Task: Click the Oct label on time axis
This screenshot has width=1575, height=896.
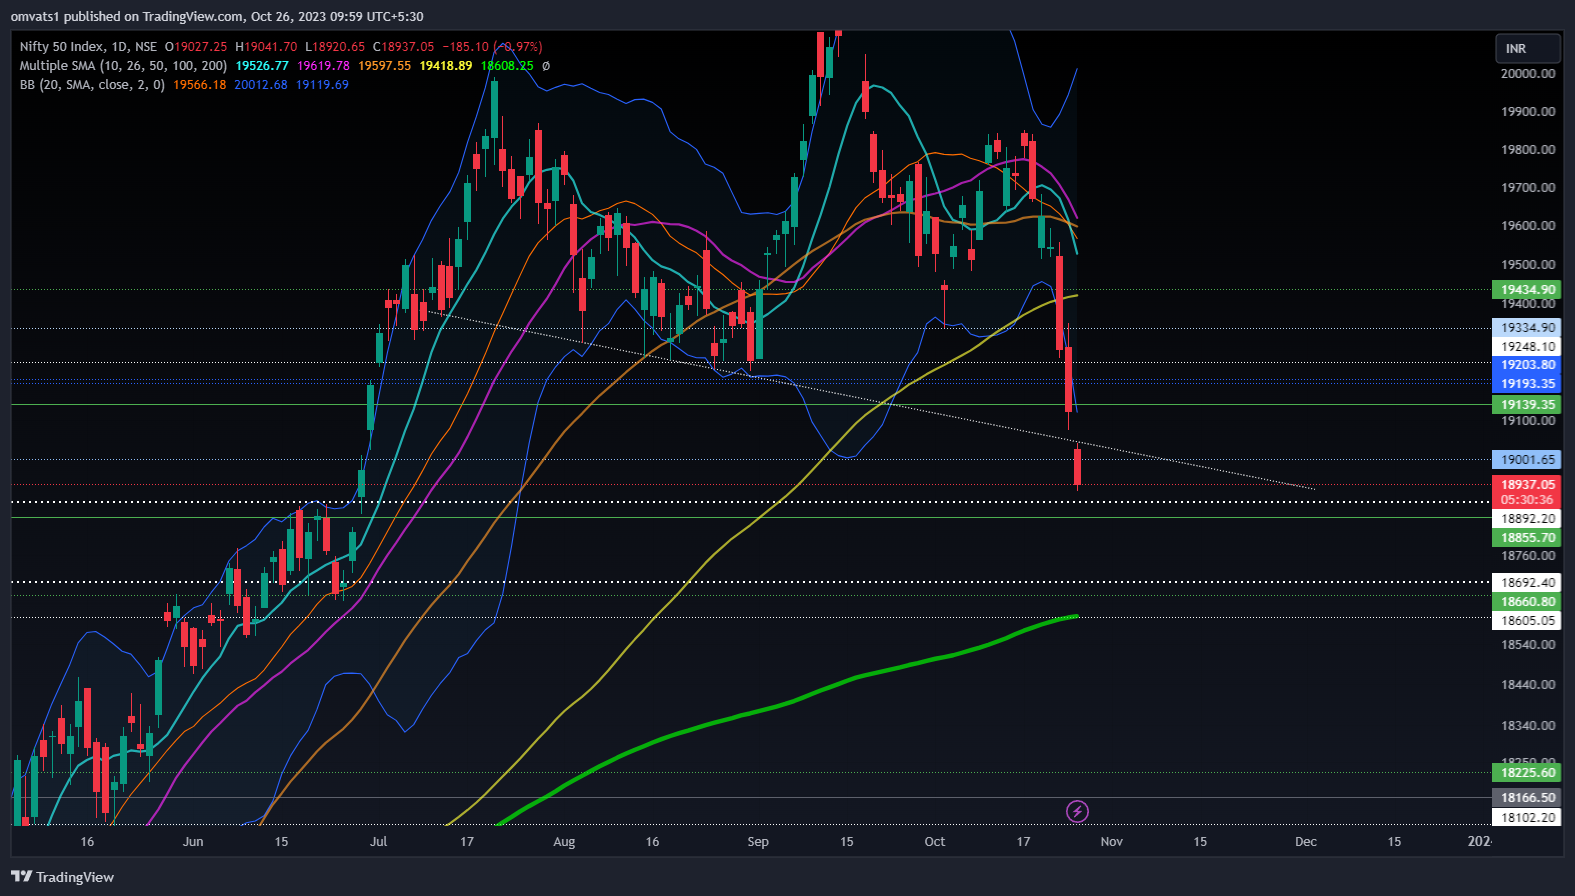Action: pos(935,842)
